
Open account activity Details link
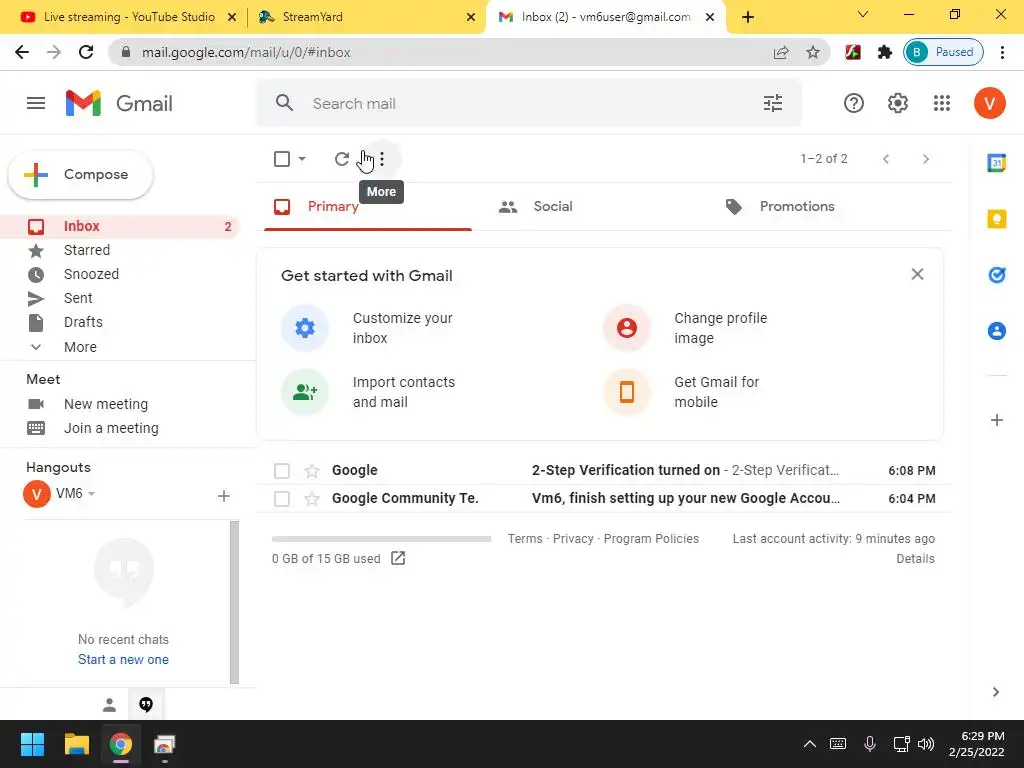[x=915, y=559]
